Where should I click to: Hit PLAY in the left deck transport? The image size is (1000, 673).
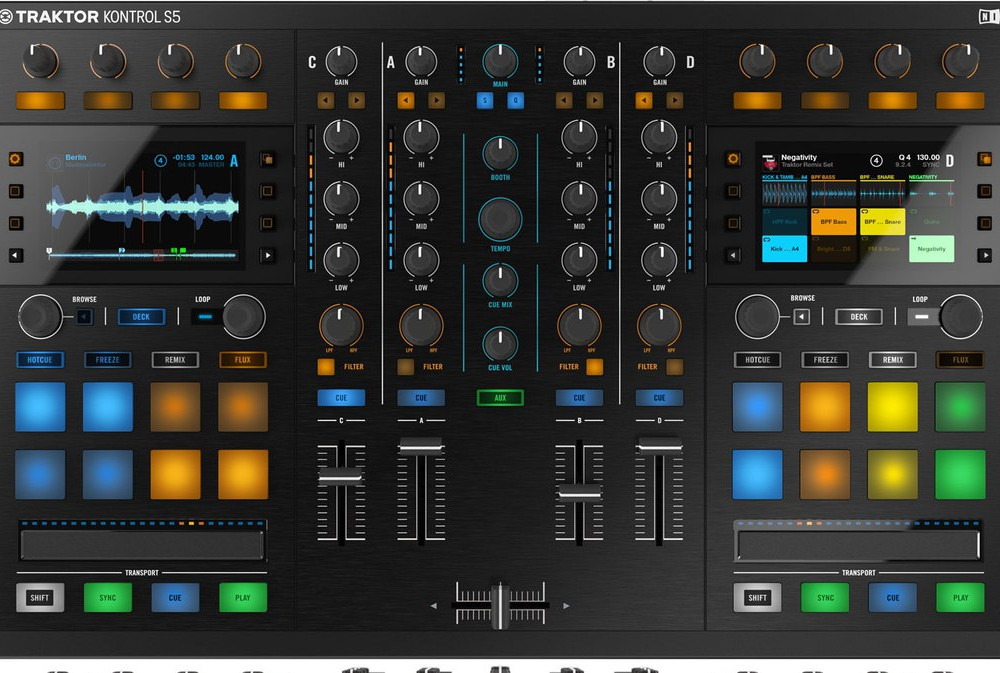(x=242, y=598)
